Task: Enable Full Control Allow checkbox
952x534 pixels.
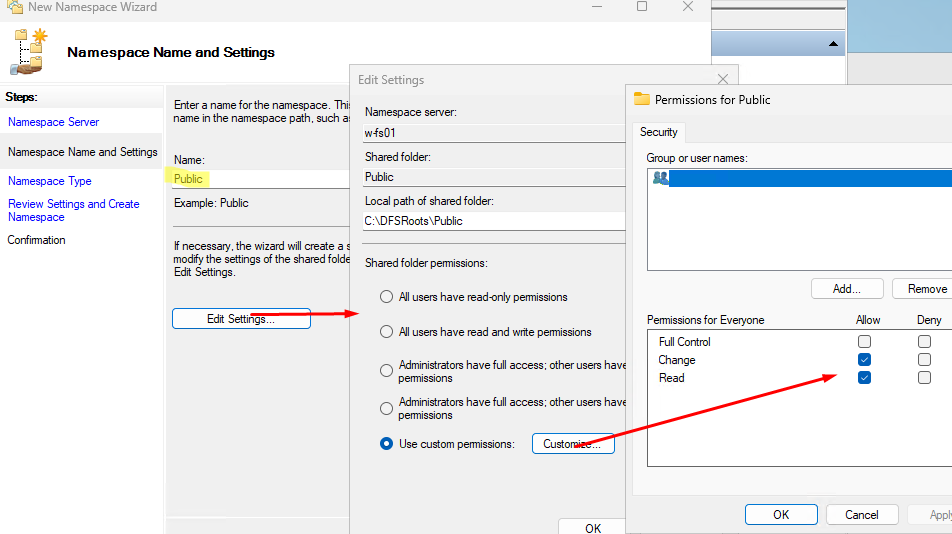Action: 864,342
